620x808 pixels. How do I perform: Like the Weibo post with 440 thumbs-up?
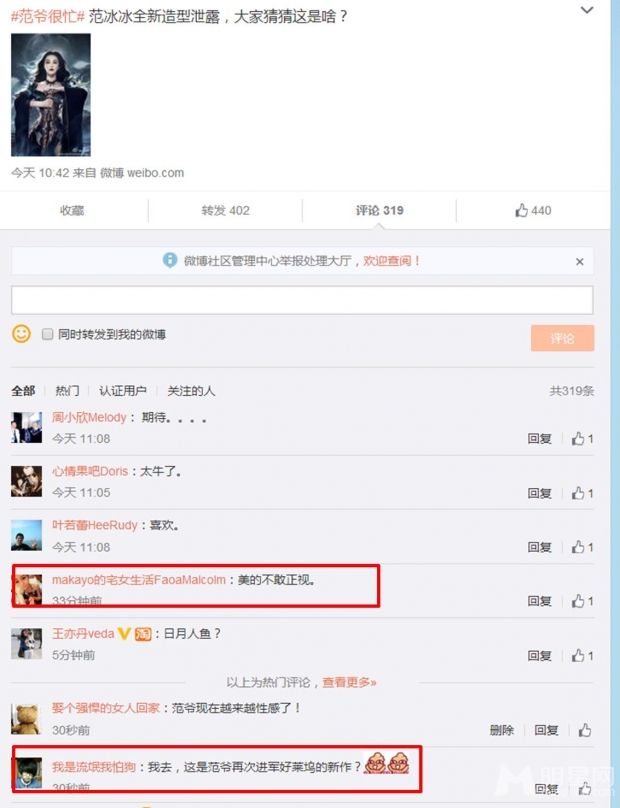click(x=533, y=210)
